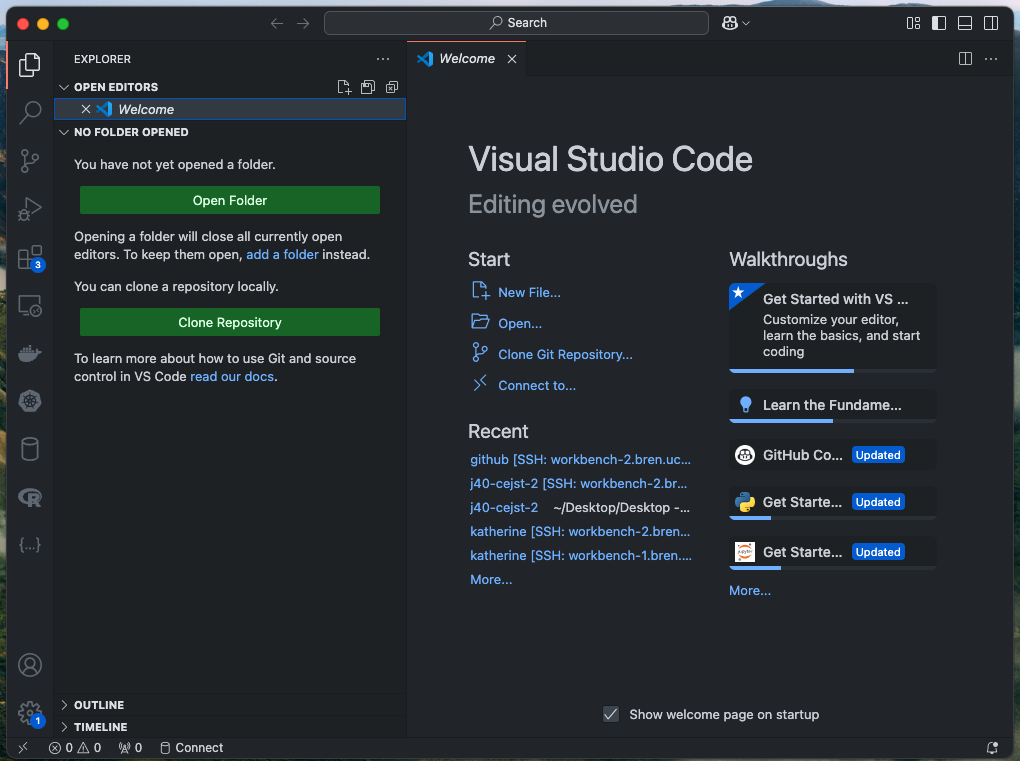Screen dimensions: 1020x761
Task: Collapse the No Folder Opened section
Action: (x=64, y=132)
